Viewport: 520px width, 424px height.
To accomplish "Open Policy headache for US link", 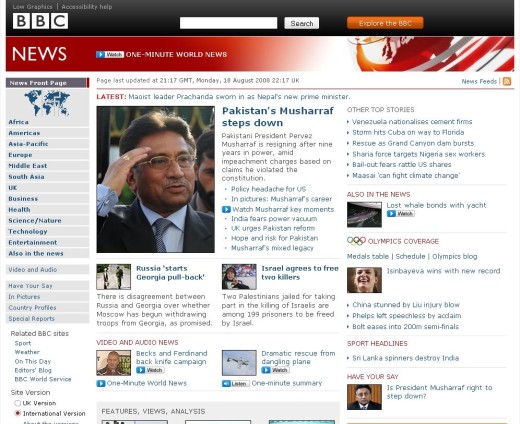I will point(268,189).
